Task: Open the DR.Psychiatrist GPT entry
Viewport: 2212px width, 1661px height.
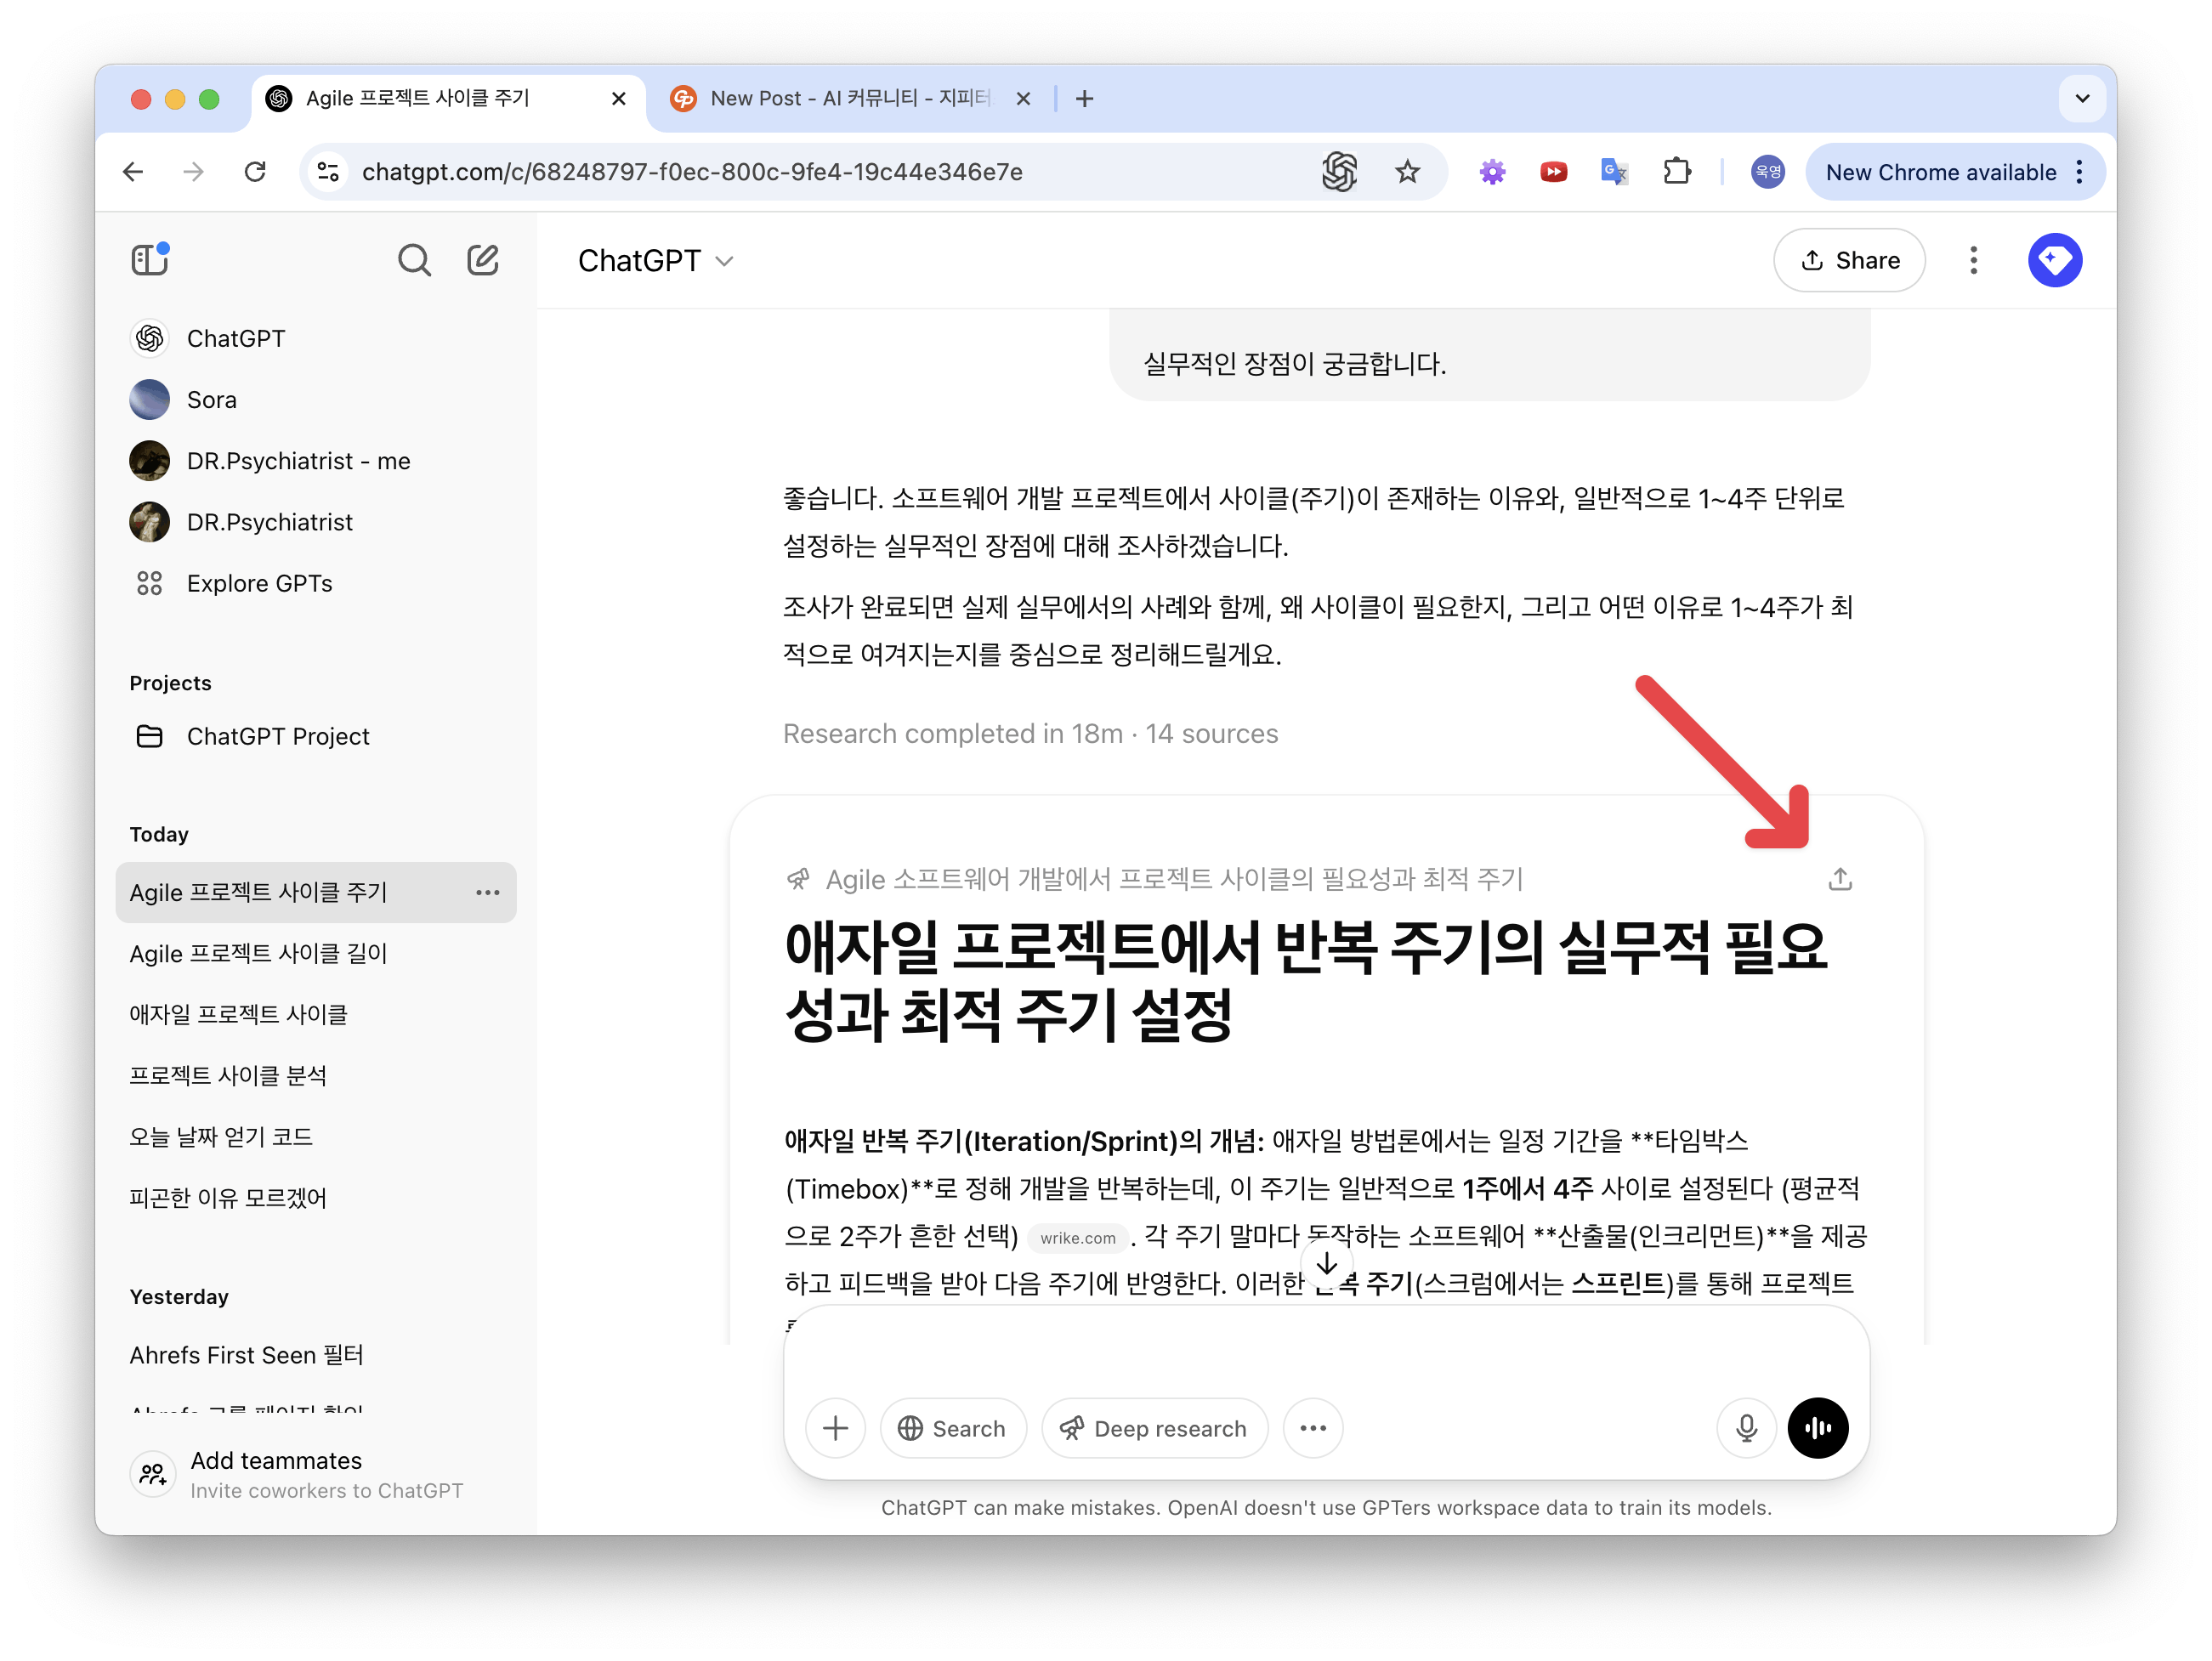Action: [x=316, y=521]
